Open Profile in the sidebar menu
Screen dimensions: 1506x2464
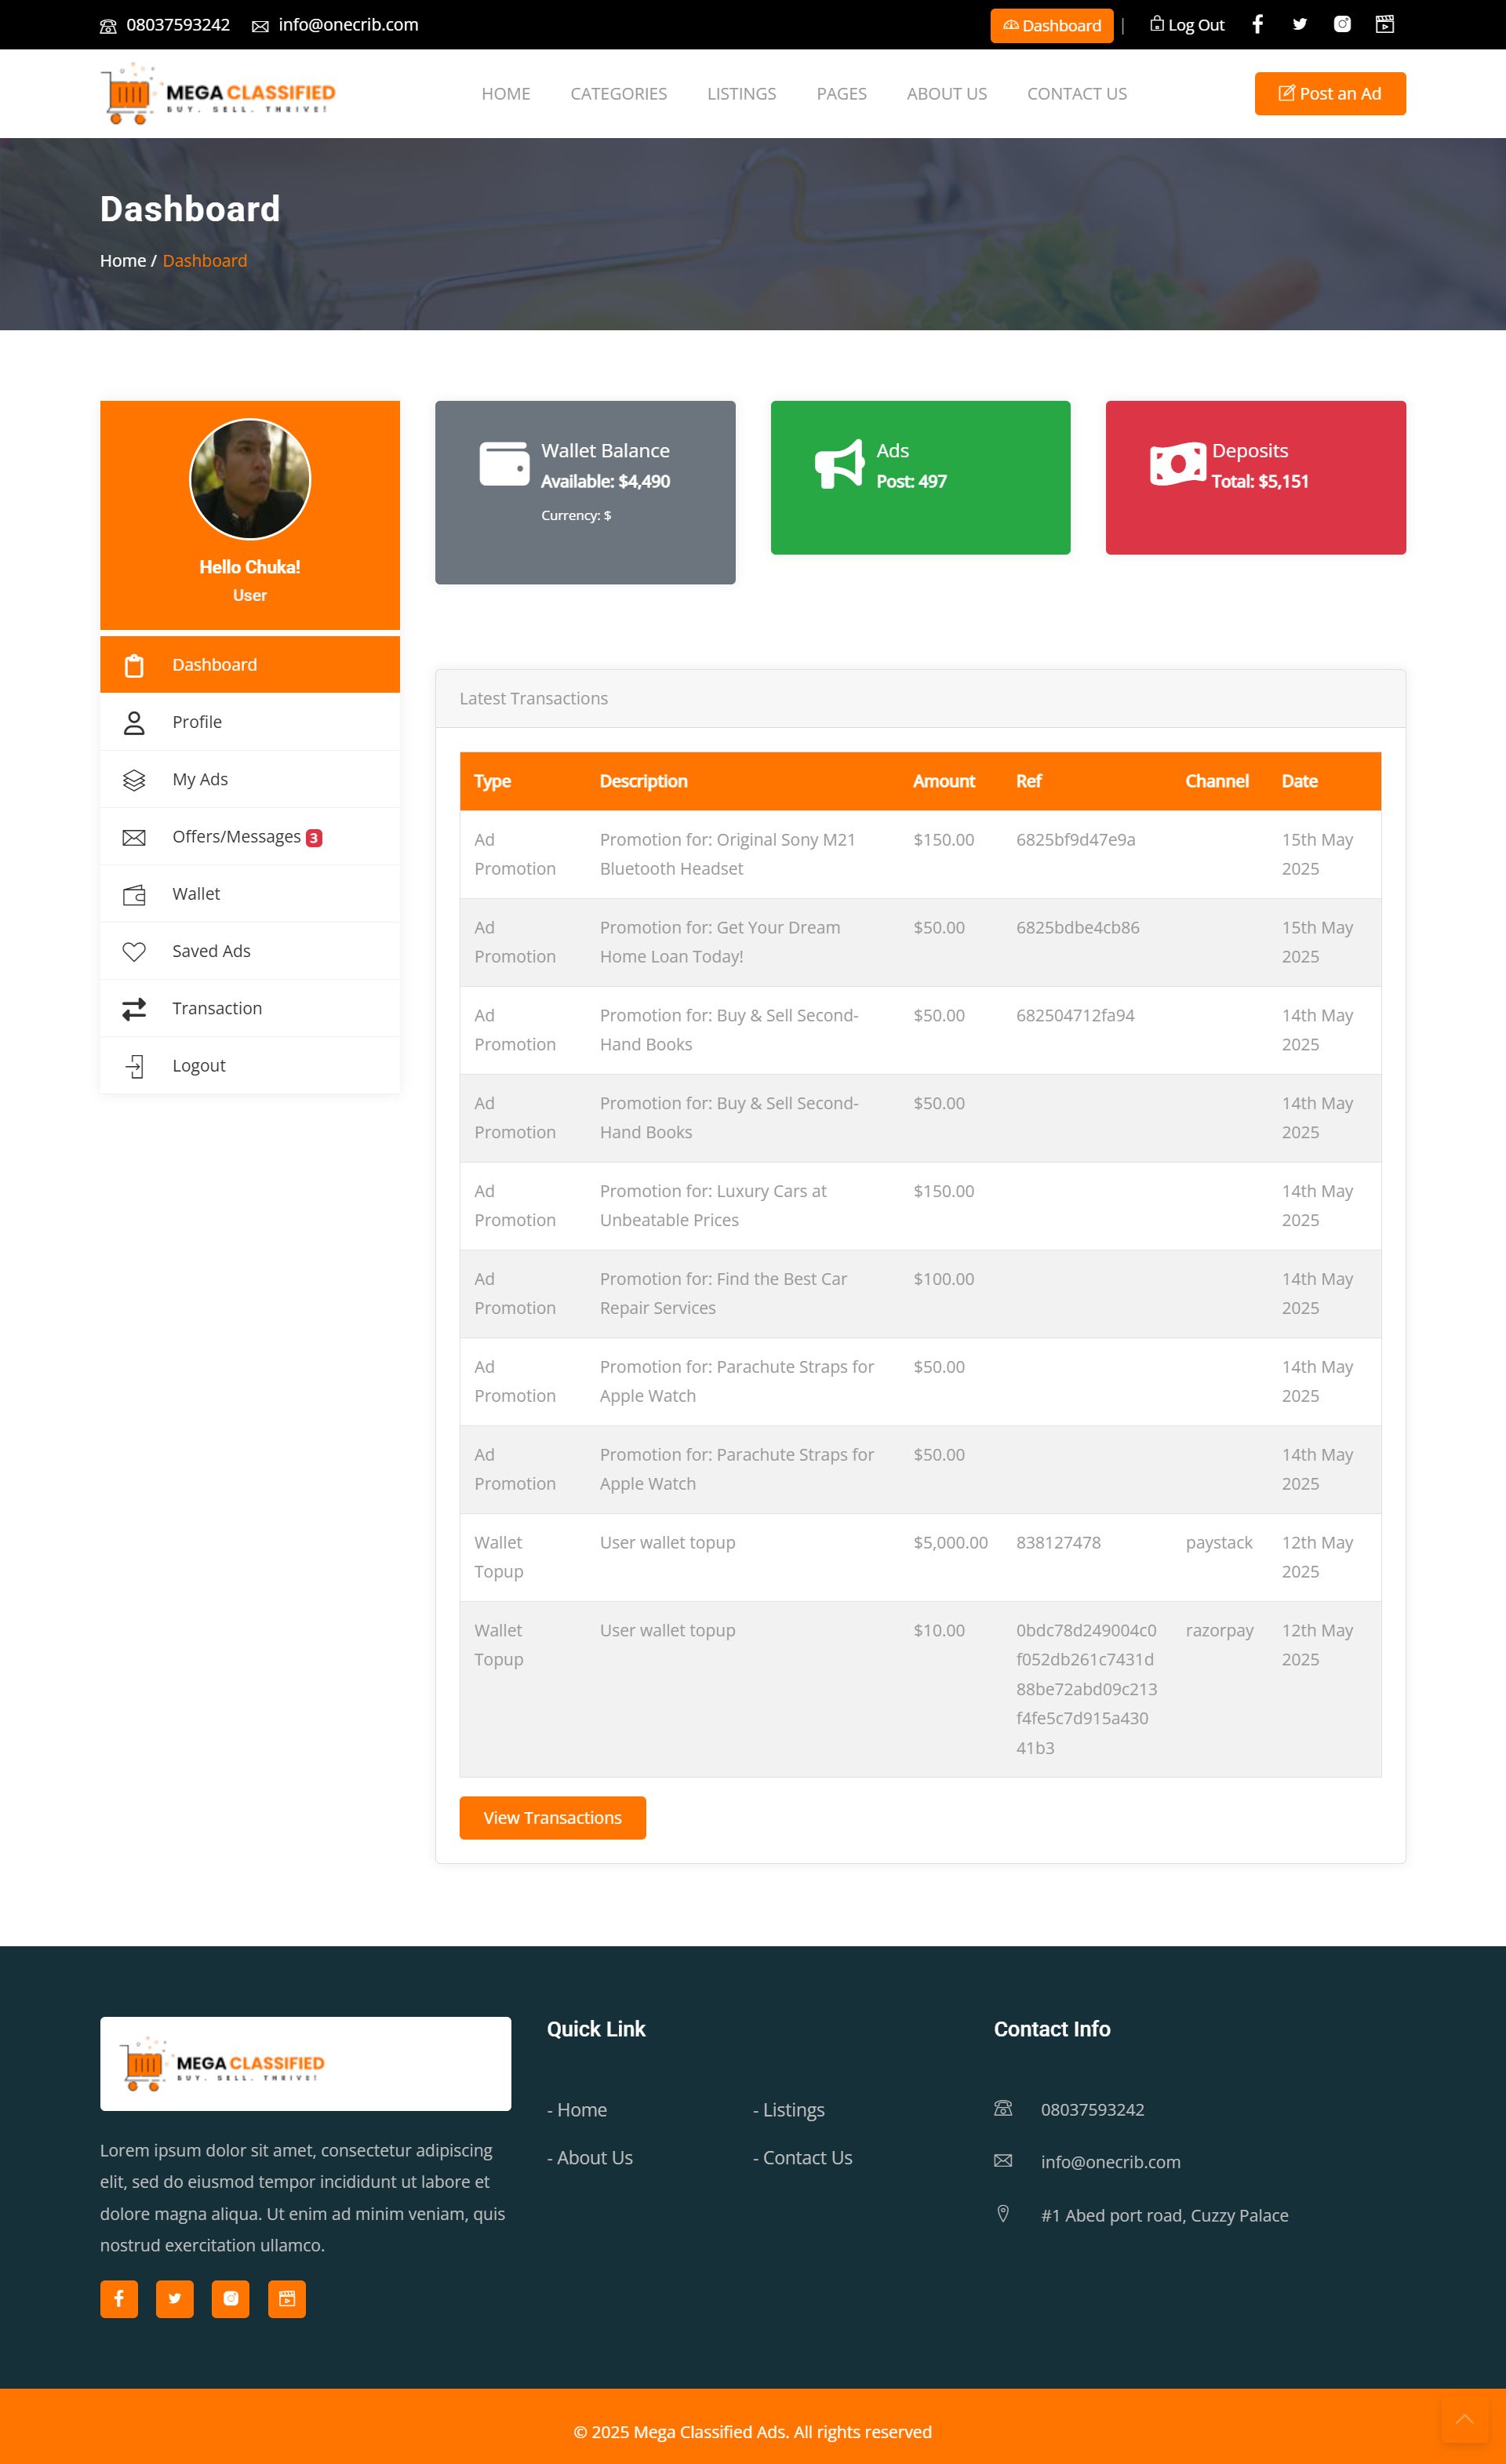(197, 722)
